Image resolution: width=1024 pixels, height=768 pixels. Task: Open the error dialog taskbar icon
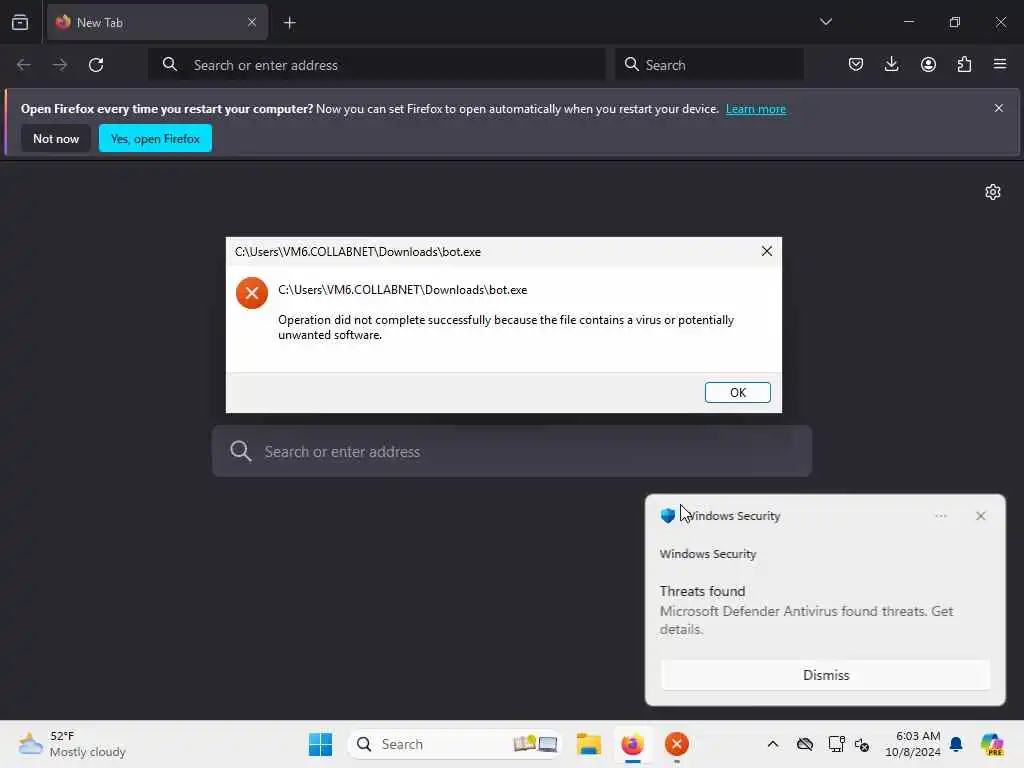point(677,744)
